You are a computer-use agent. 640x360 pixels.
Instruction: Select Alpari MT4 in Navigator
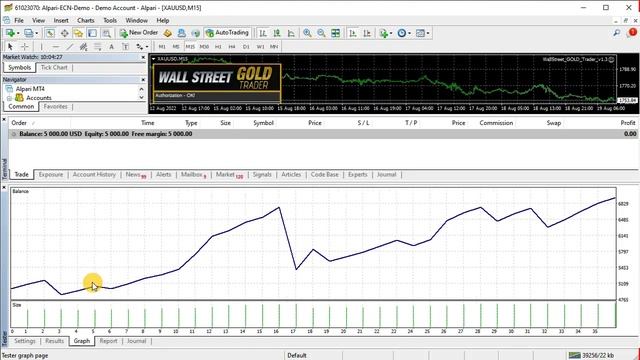[x=30, y=89]
